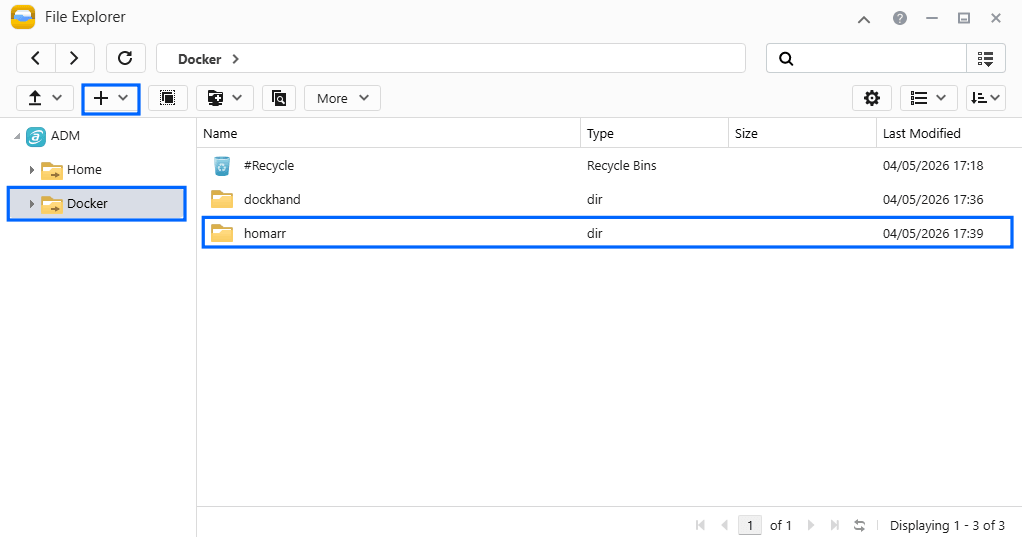Click the pagination refresh icon
The image size is (1022, 537).
[x=859, y=525]
